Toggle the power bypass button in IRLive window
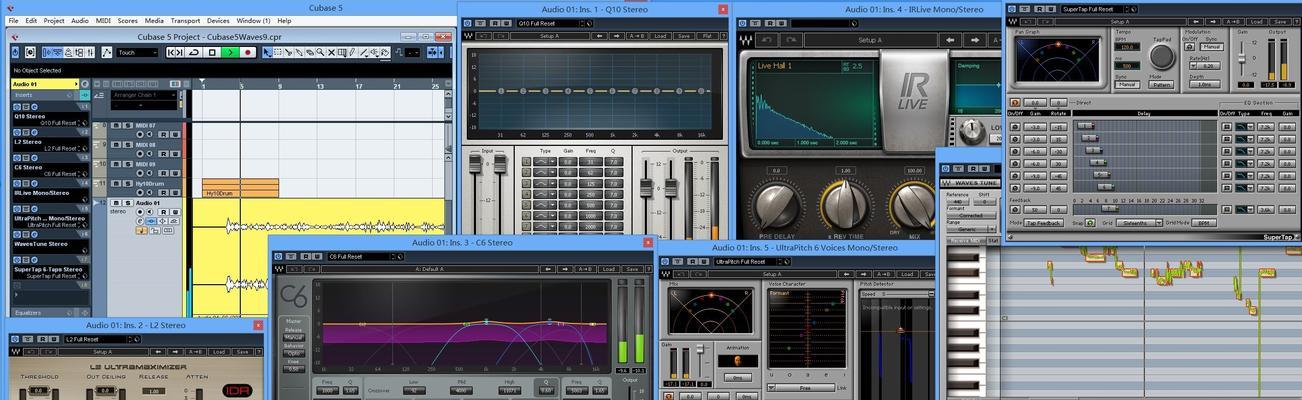 click(x=742, y=23)
